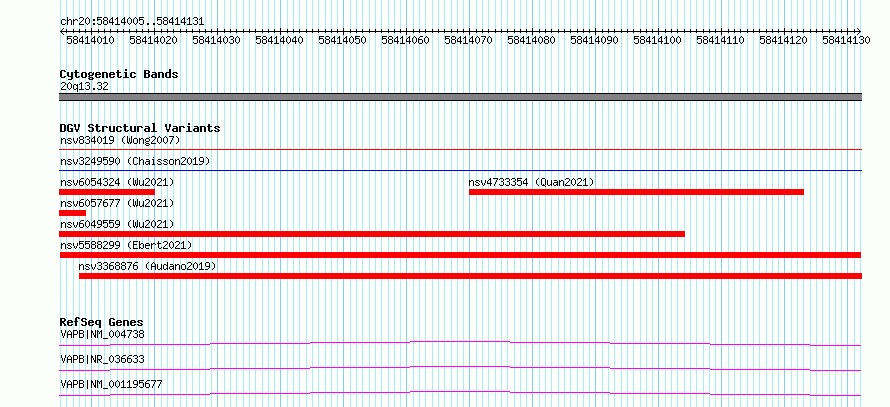Open the VAPB|NM_001195677 gene label
Image resolution: width=890 pixels, height=407 pixels.
point(111,384)
